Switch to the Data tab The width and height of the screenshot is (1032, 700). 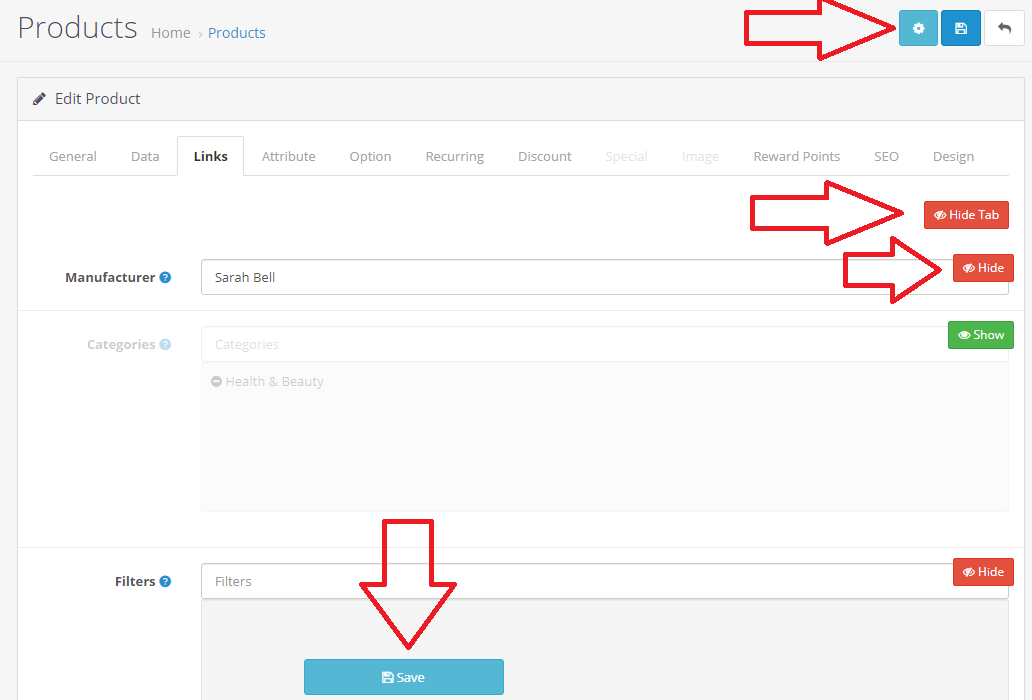tap(145, 157)
